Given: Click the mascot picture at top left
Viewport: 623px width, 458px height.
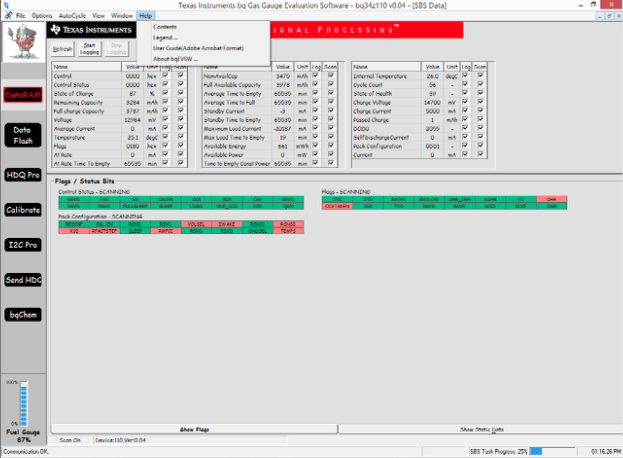Looking at the screenshot, I should tap(23, 42).
